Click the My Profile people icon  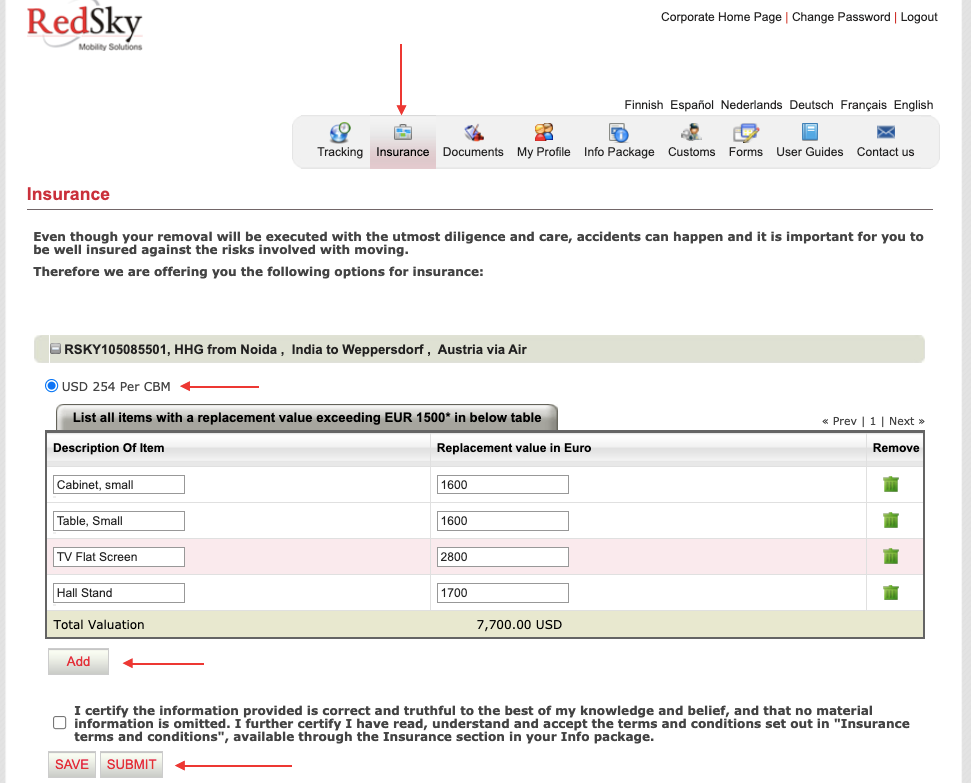[544, 132]
